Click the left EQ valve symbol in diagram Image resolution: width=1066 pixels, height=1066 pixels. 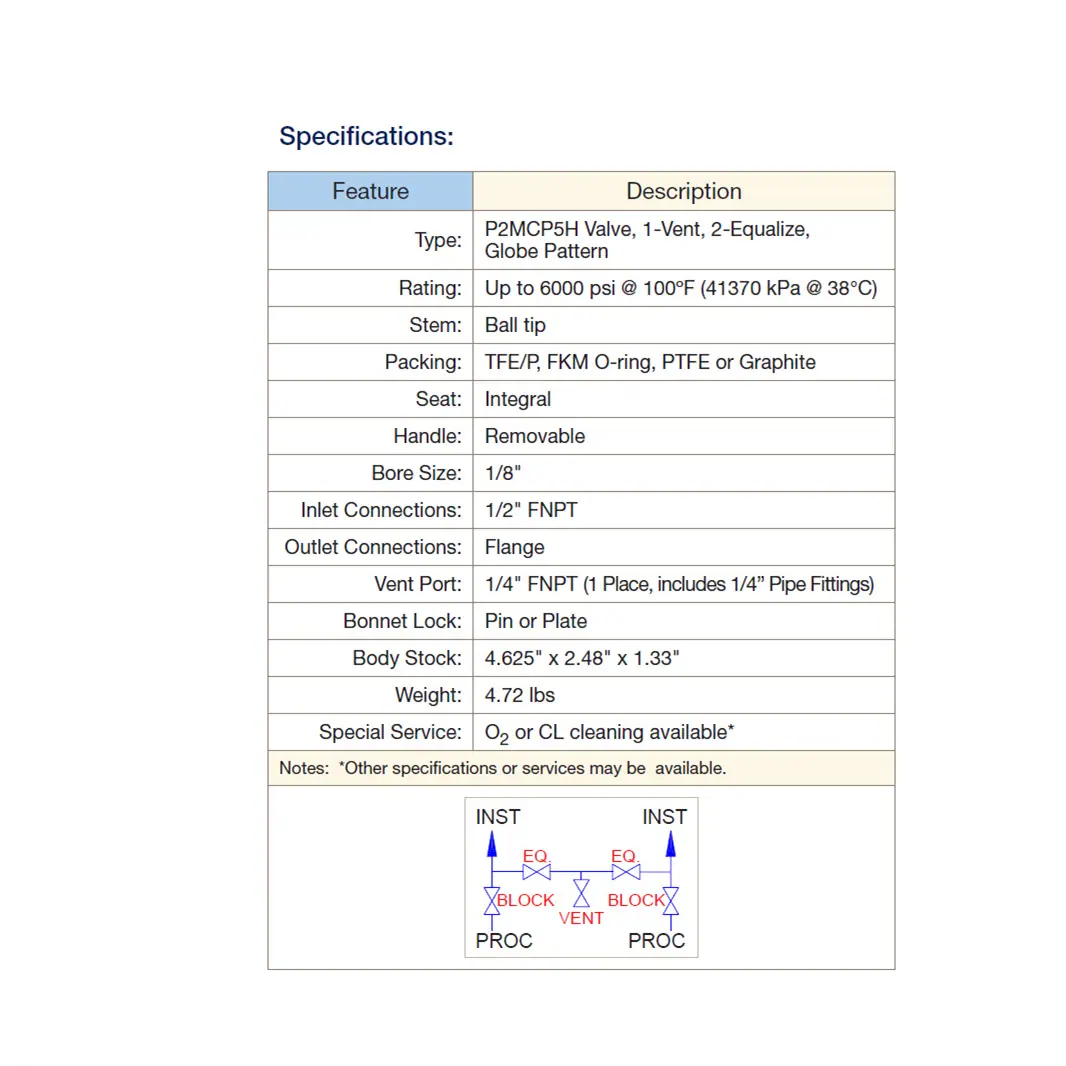point(536,872)
